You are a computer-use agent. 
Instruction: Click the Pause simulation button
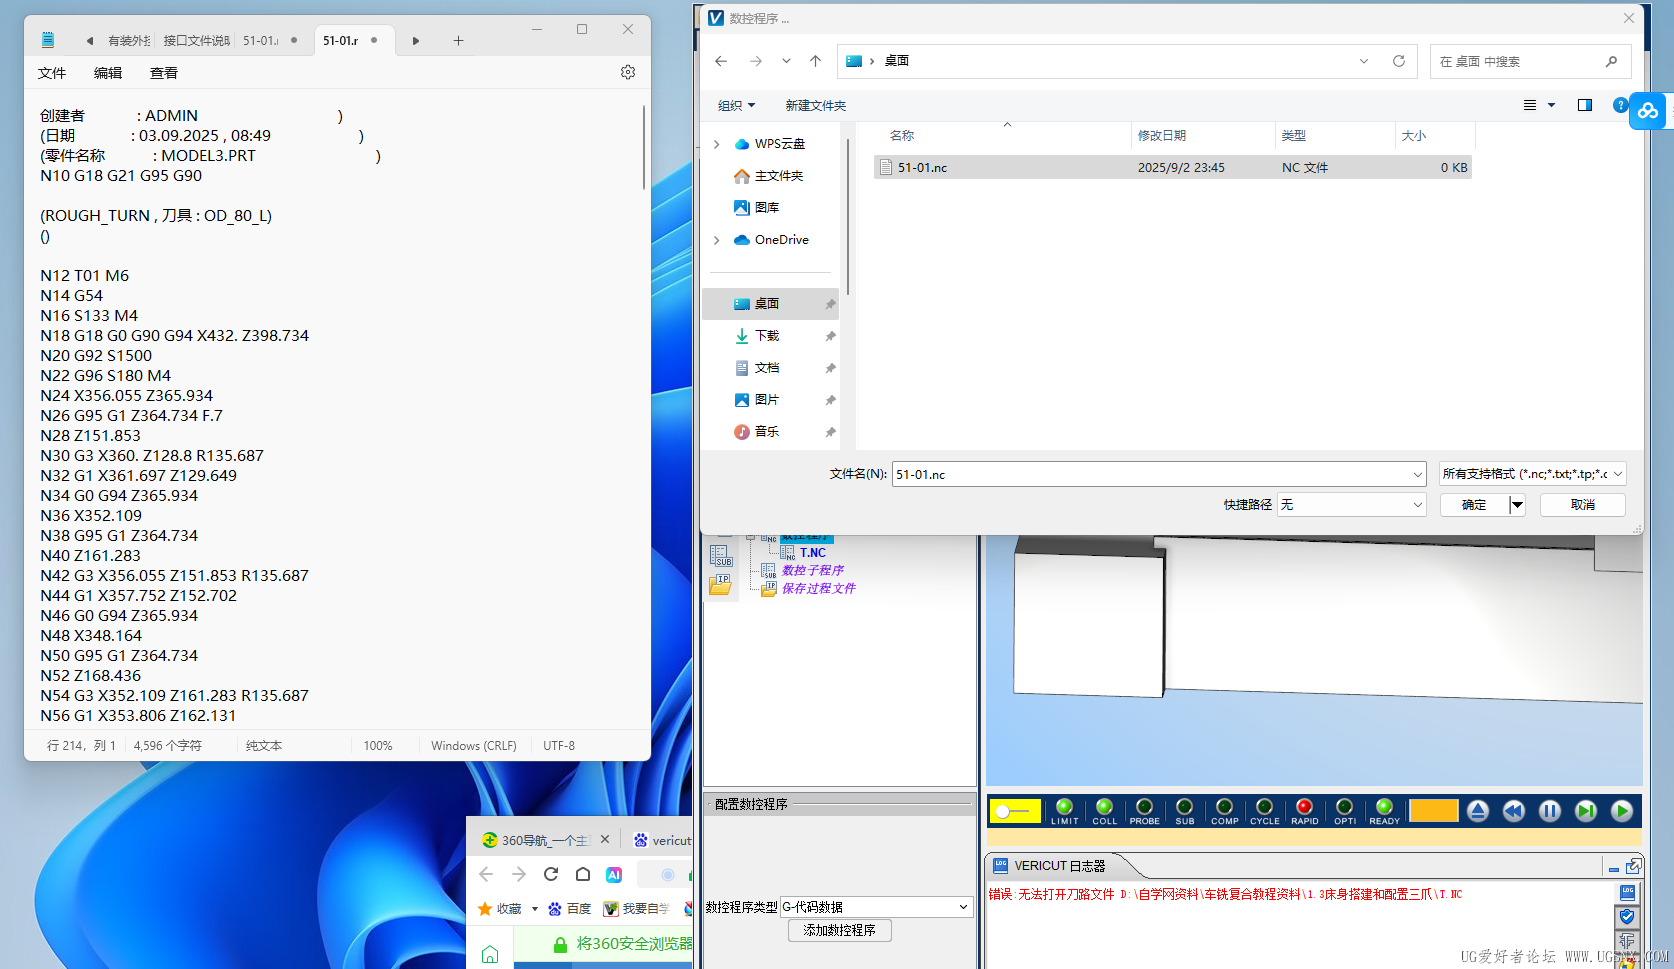[x=1549, y=811]
